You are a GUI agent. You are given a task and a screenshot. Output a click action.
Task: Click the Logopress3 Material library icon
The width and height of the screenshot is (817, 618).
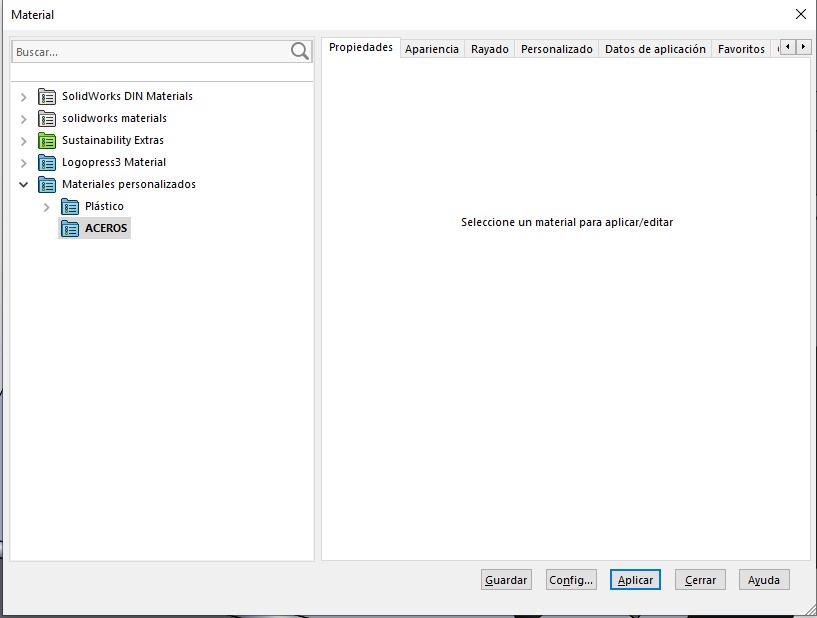tap(47, 163)
